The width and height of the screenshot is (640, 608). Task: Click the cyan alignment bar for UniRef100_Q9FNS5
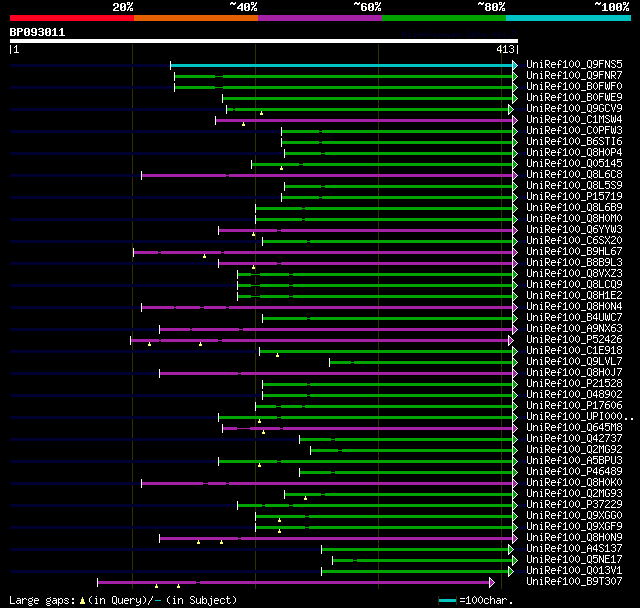point(342,65)
